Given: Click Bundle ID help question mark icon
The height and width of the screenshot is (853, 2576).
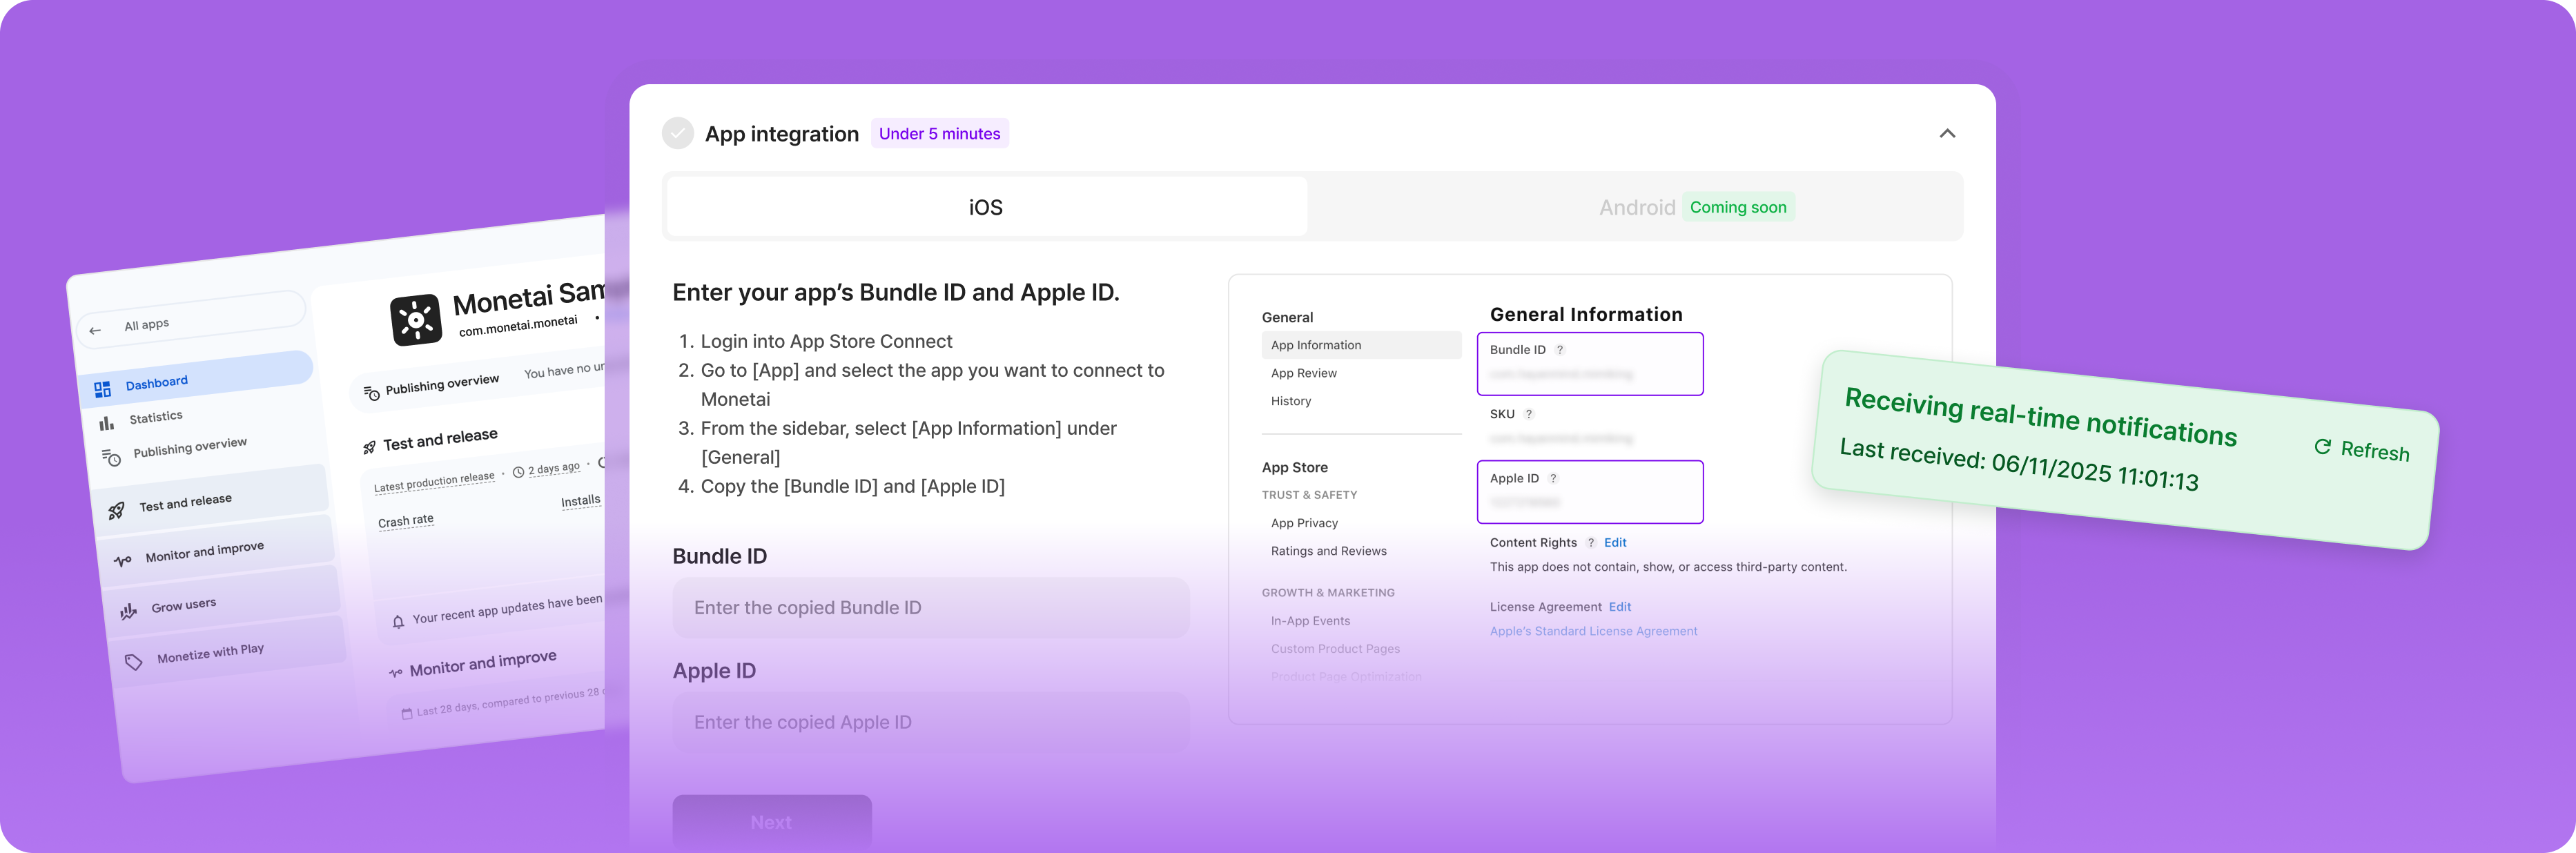Looking at the screenshot, I should pyautogui.click(x=1560, y=350).
